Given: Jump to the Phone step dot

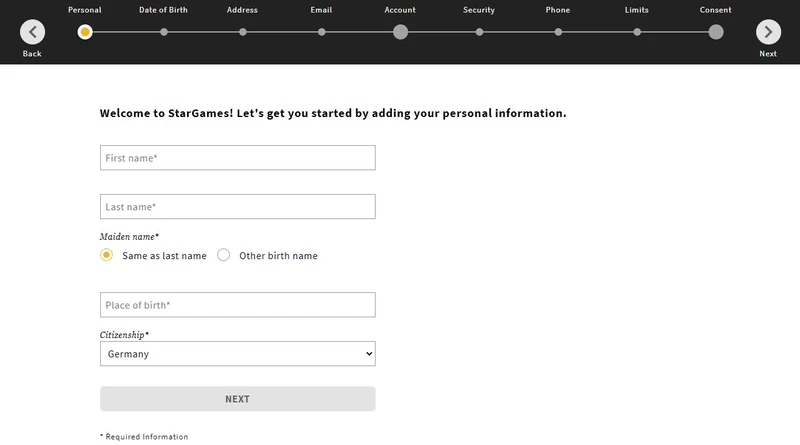Looking at the screenshot, I should pyautogui.click(x=558, y=32).
